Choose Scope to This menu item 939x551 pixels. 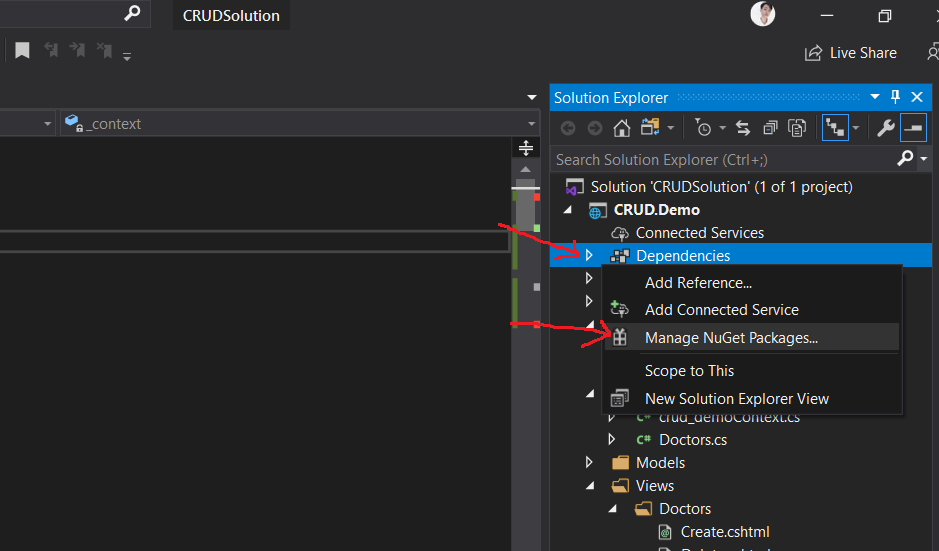click(x=751, y=371)
